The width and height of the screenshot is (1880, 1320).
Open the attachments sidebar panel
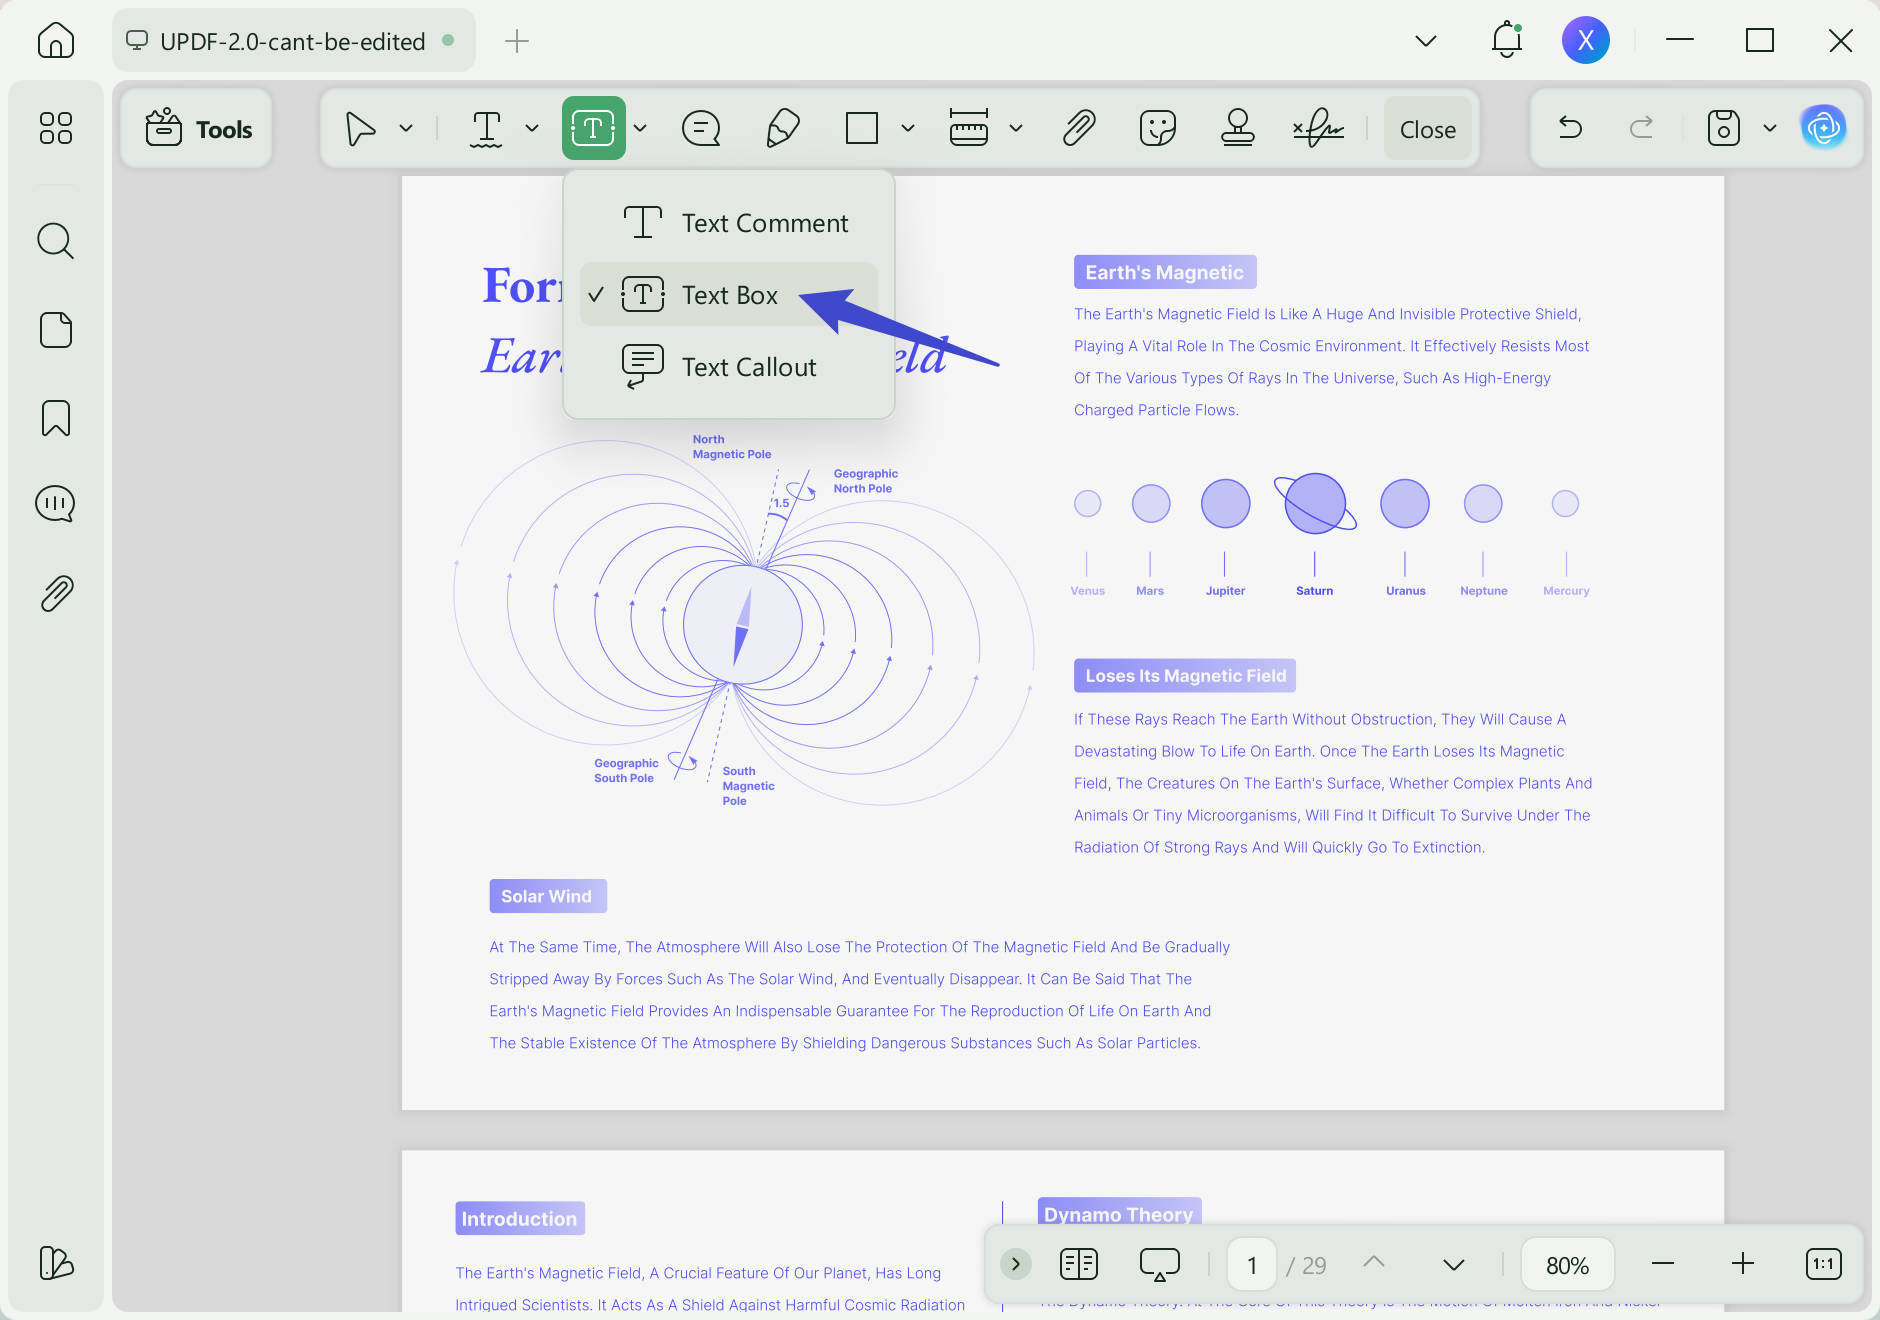[x=56, y=593]
